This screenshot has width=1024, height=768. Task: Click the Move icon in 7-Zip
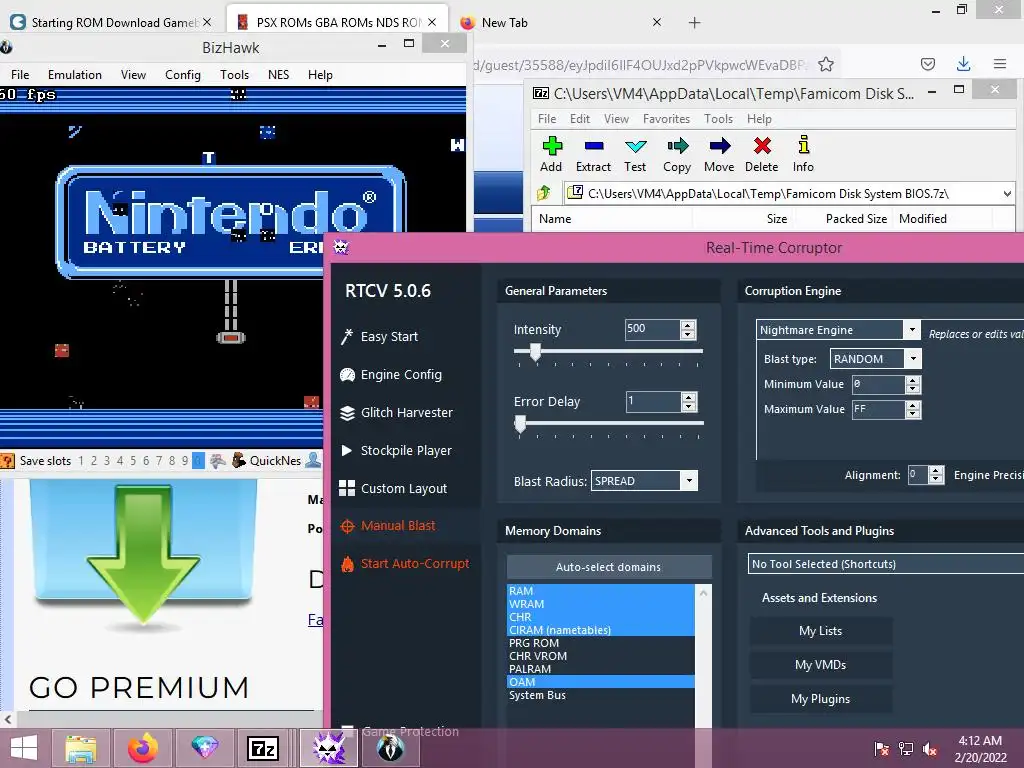(719, 146)
